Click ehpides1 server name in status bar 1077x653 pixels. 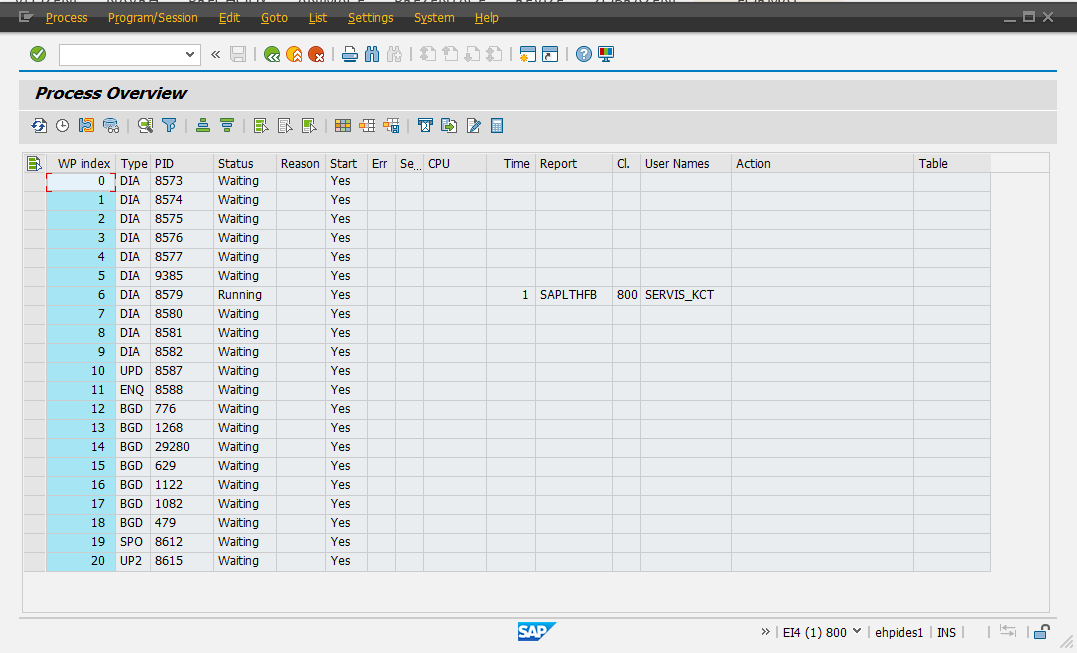tap(899, 632)
